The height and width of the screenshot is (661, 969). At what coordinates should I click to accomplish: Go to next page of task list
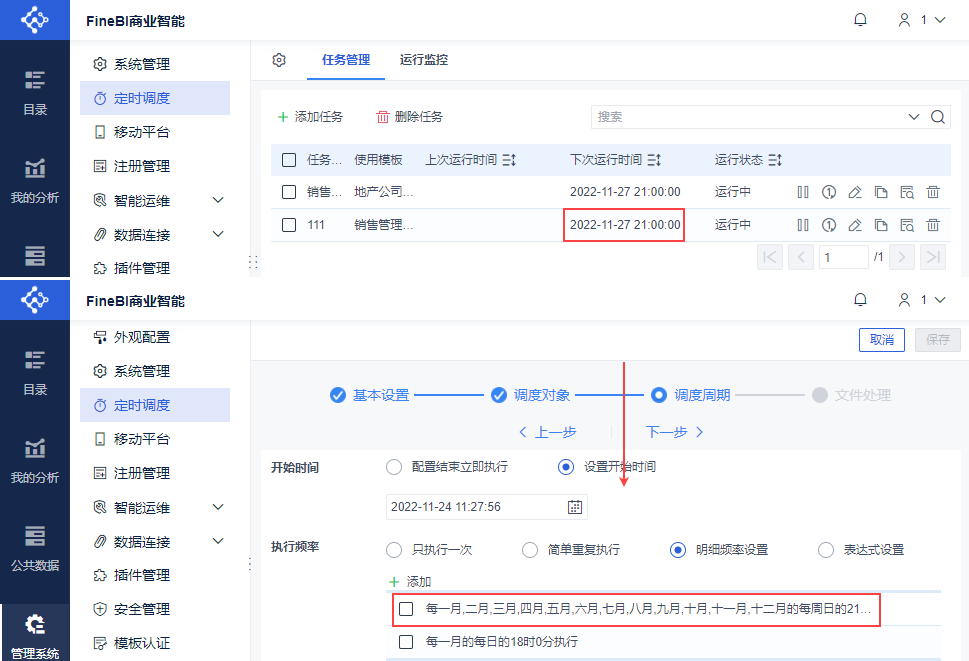point(902,257)
